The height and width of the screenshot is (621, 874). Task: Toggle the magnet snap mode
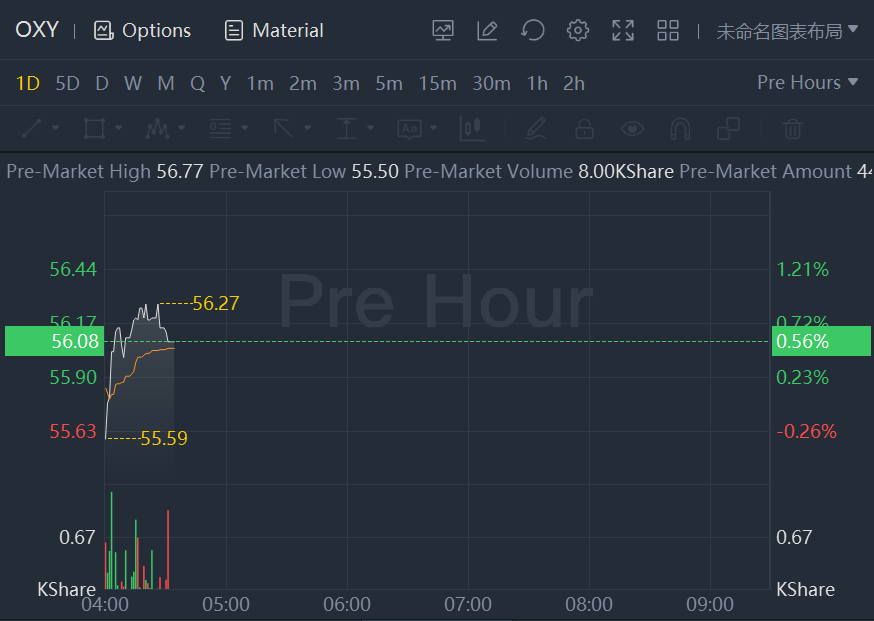(x=680, y=128)
